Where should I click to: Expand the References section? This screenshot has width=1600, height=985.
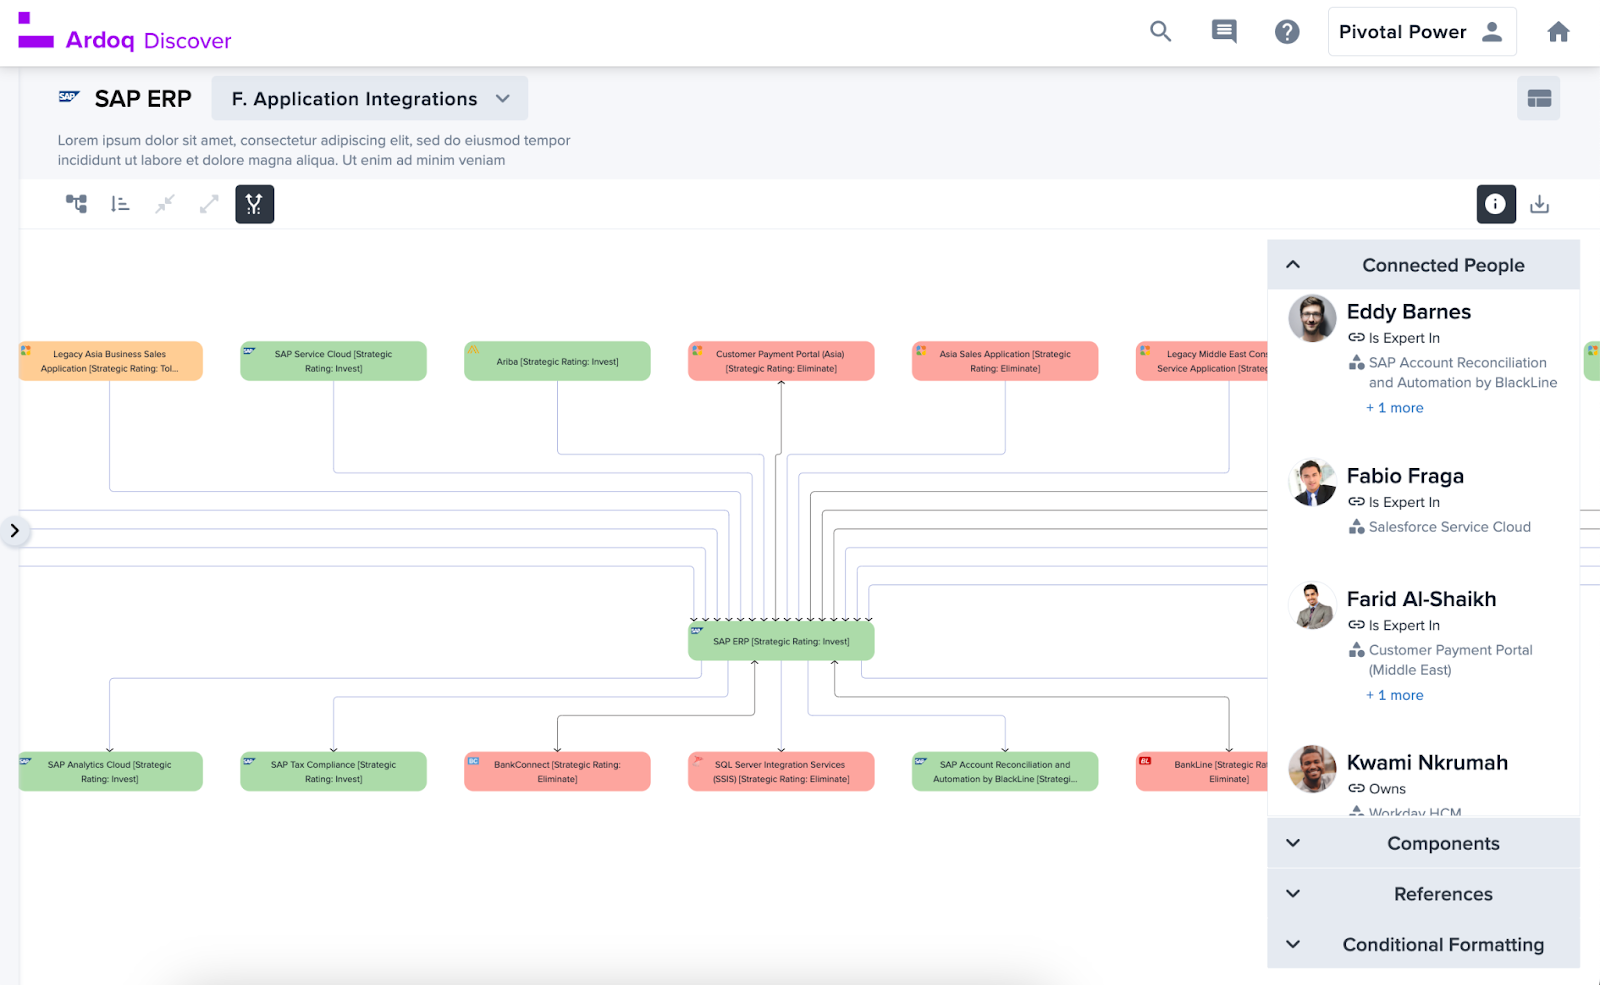click(1423, 894)
